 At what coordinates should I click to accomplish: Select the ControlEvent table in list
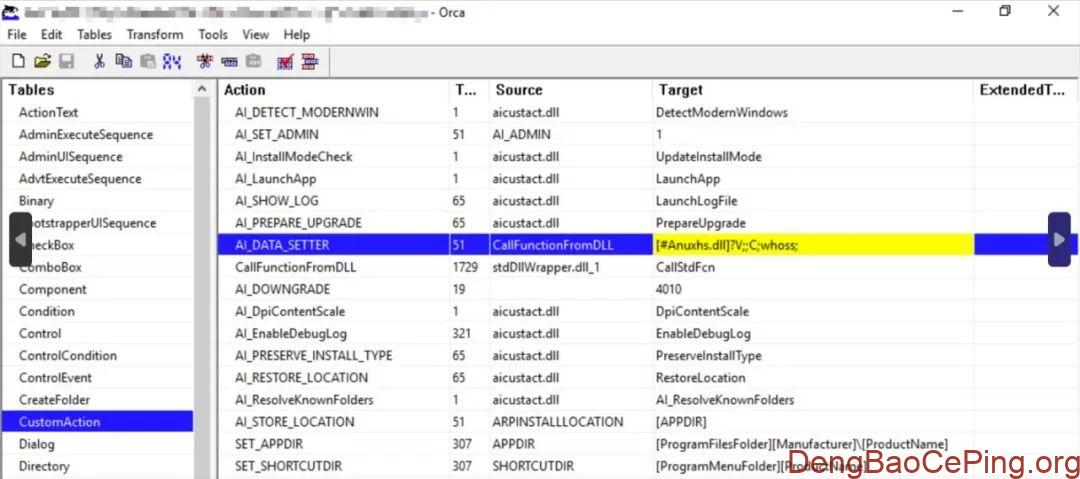point(55,377)
